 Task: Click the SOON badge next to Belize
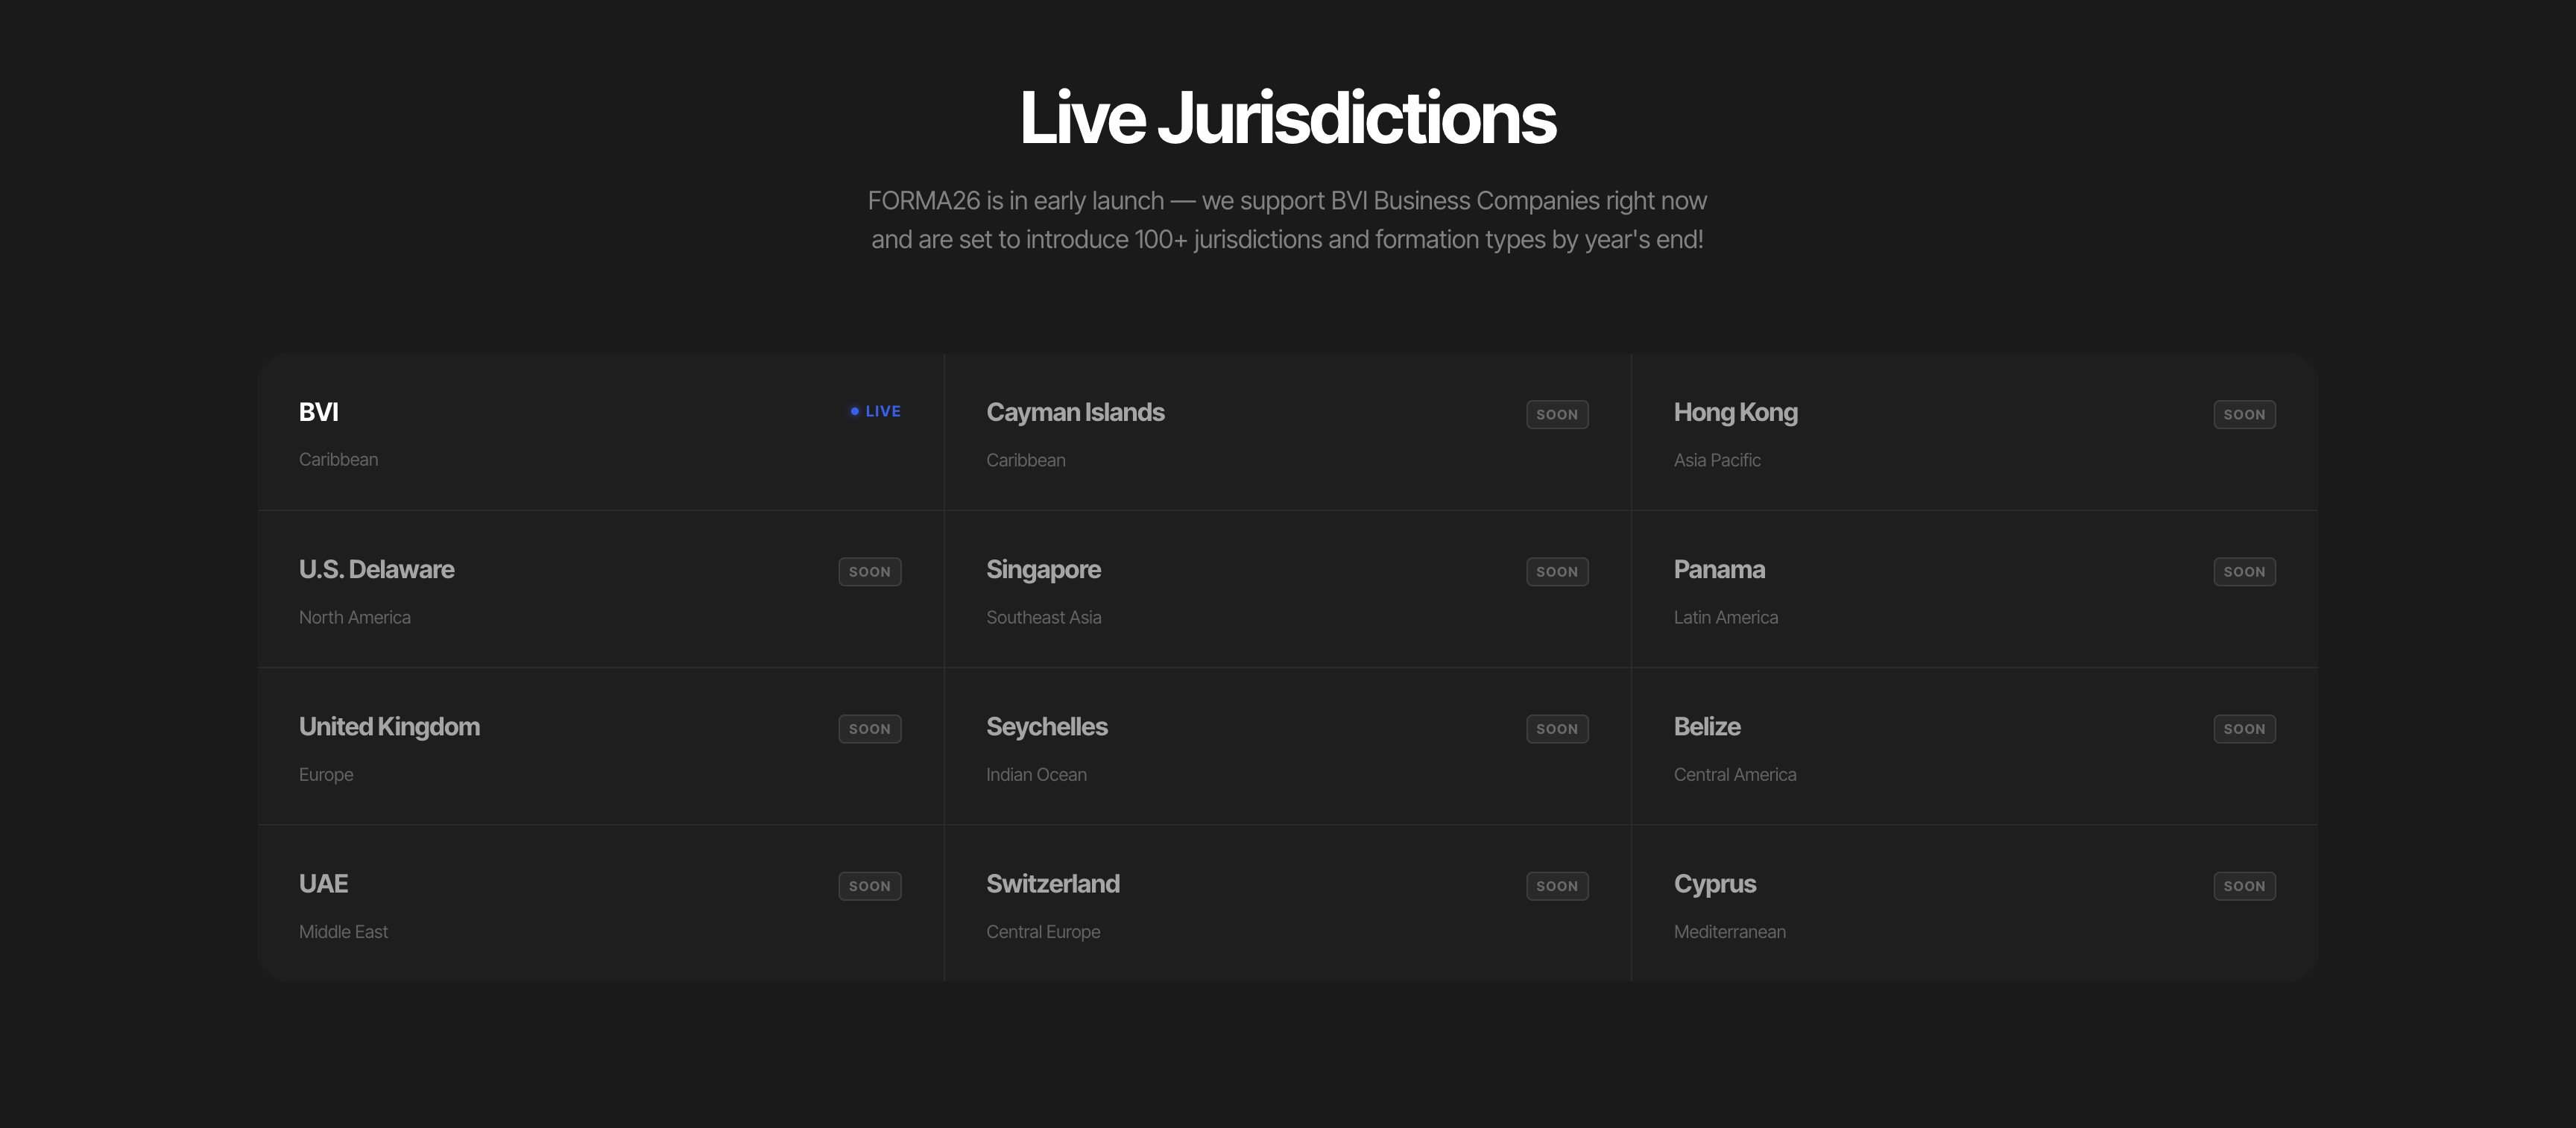pos(2244,728)
